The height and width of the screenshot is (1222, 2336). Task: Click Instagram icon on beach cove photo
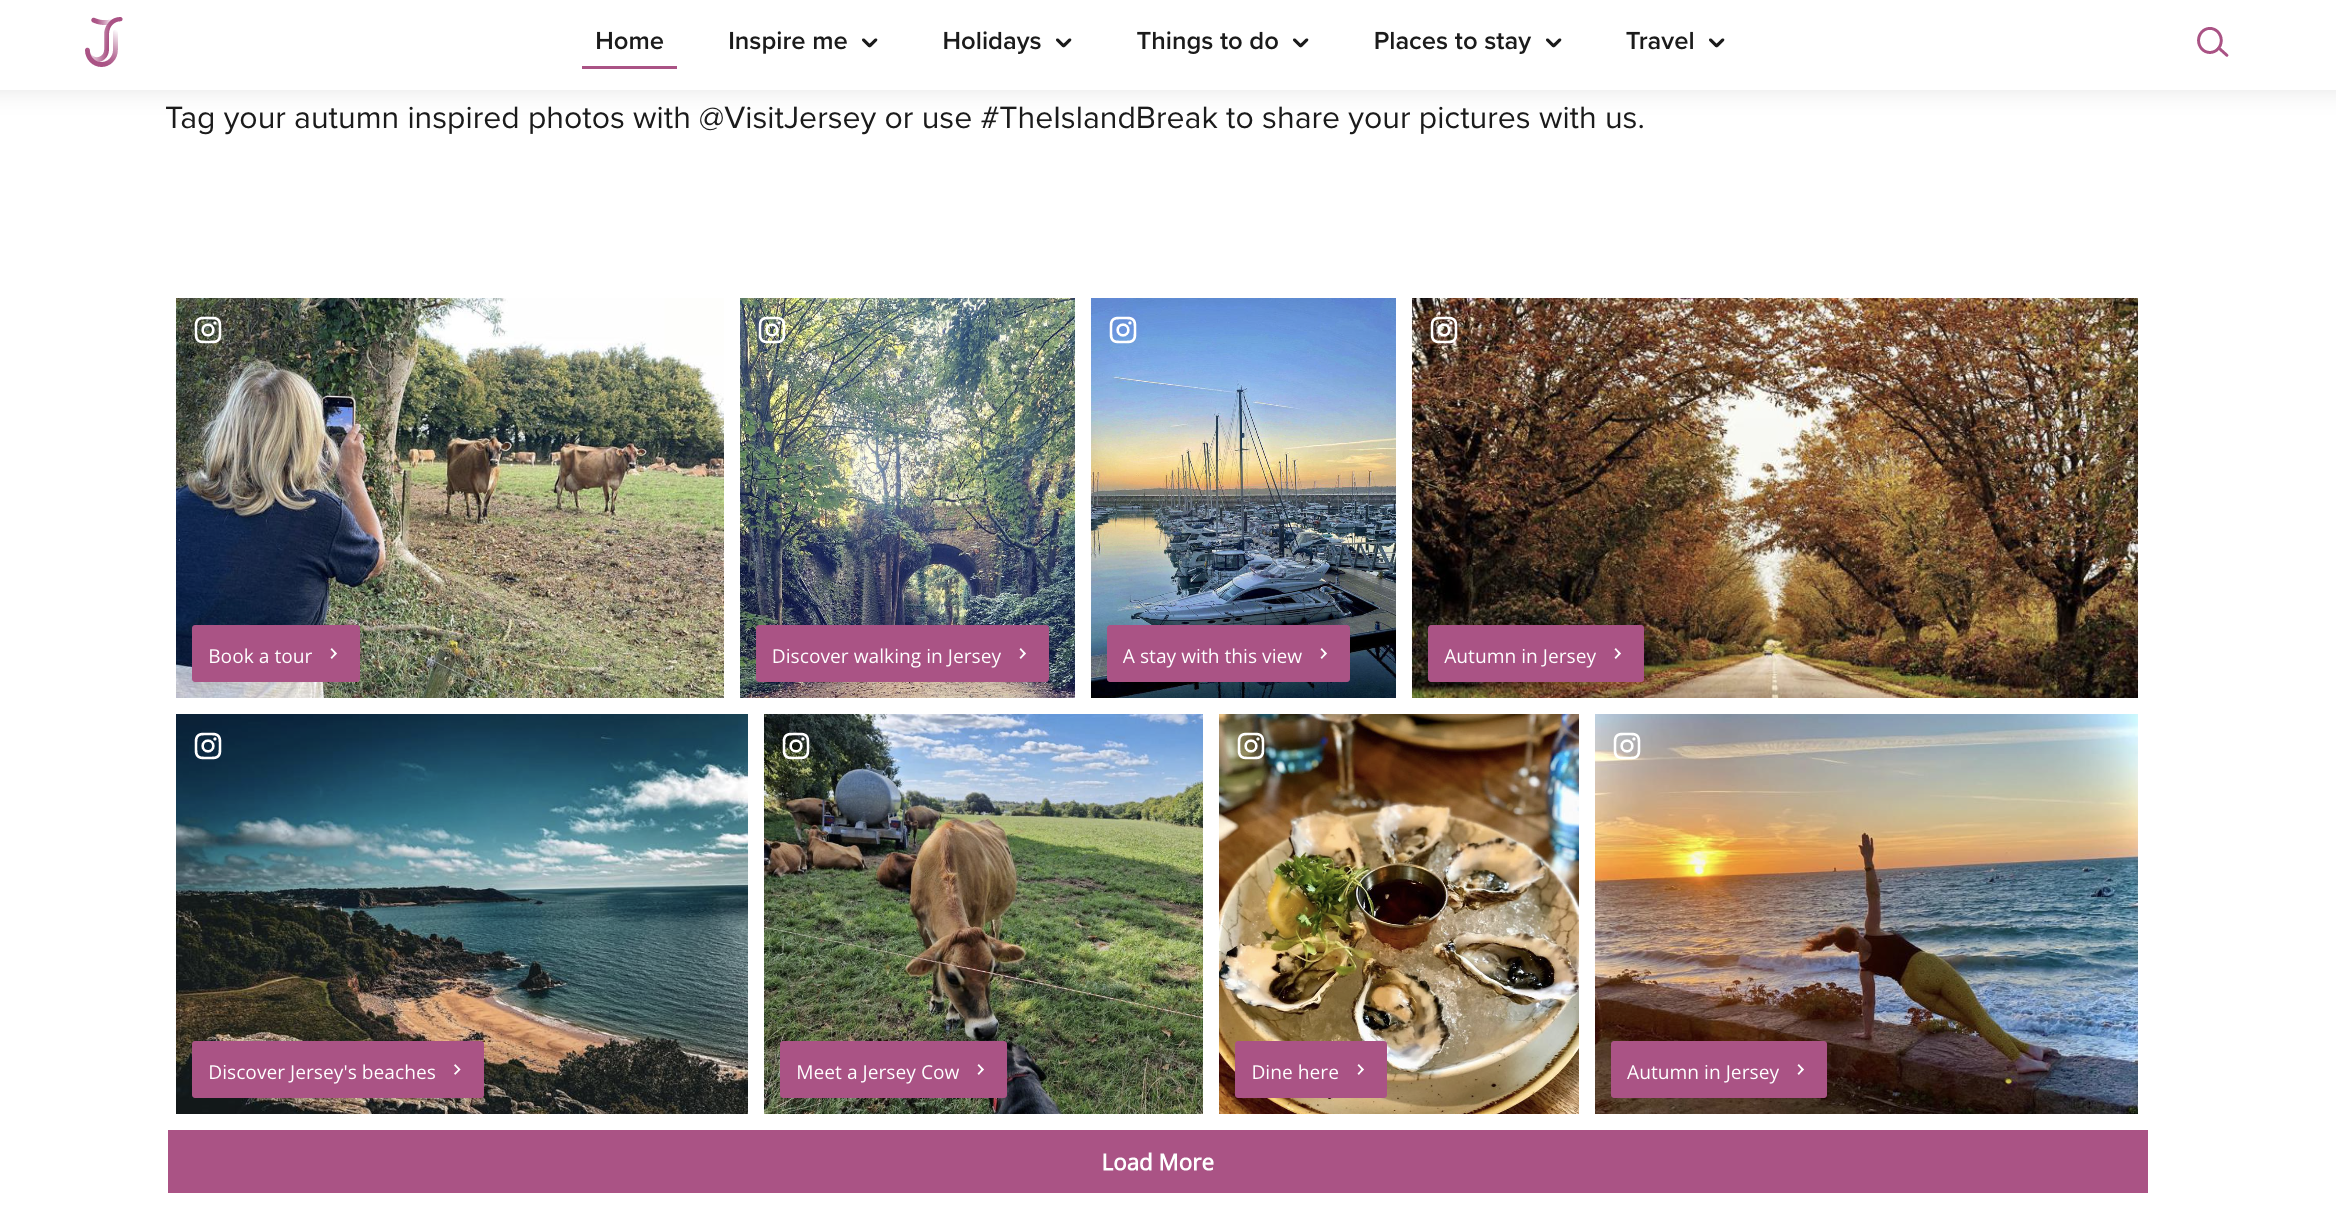(x=208, y=746)
